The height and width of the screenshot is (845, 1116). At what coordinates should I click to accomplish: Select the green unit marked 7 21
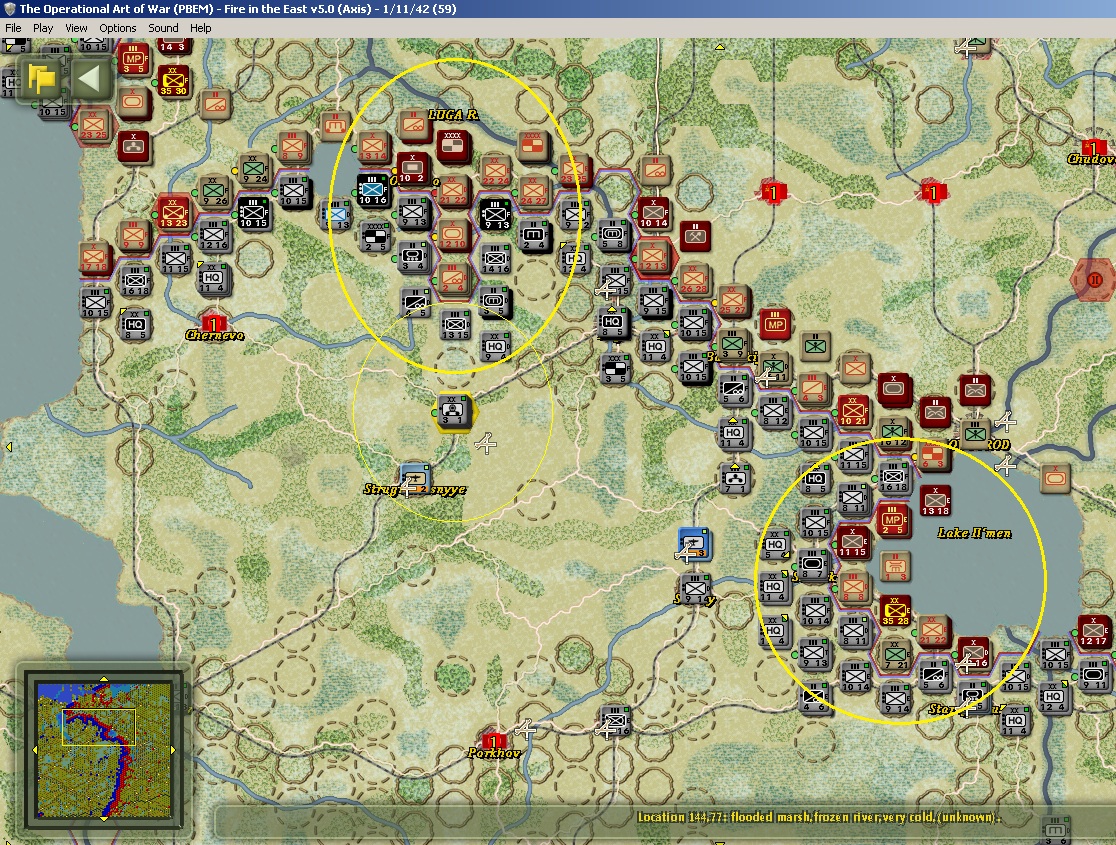[x=895, y=655]
